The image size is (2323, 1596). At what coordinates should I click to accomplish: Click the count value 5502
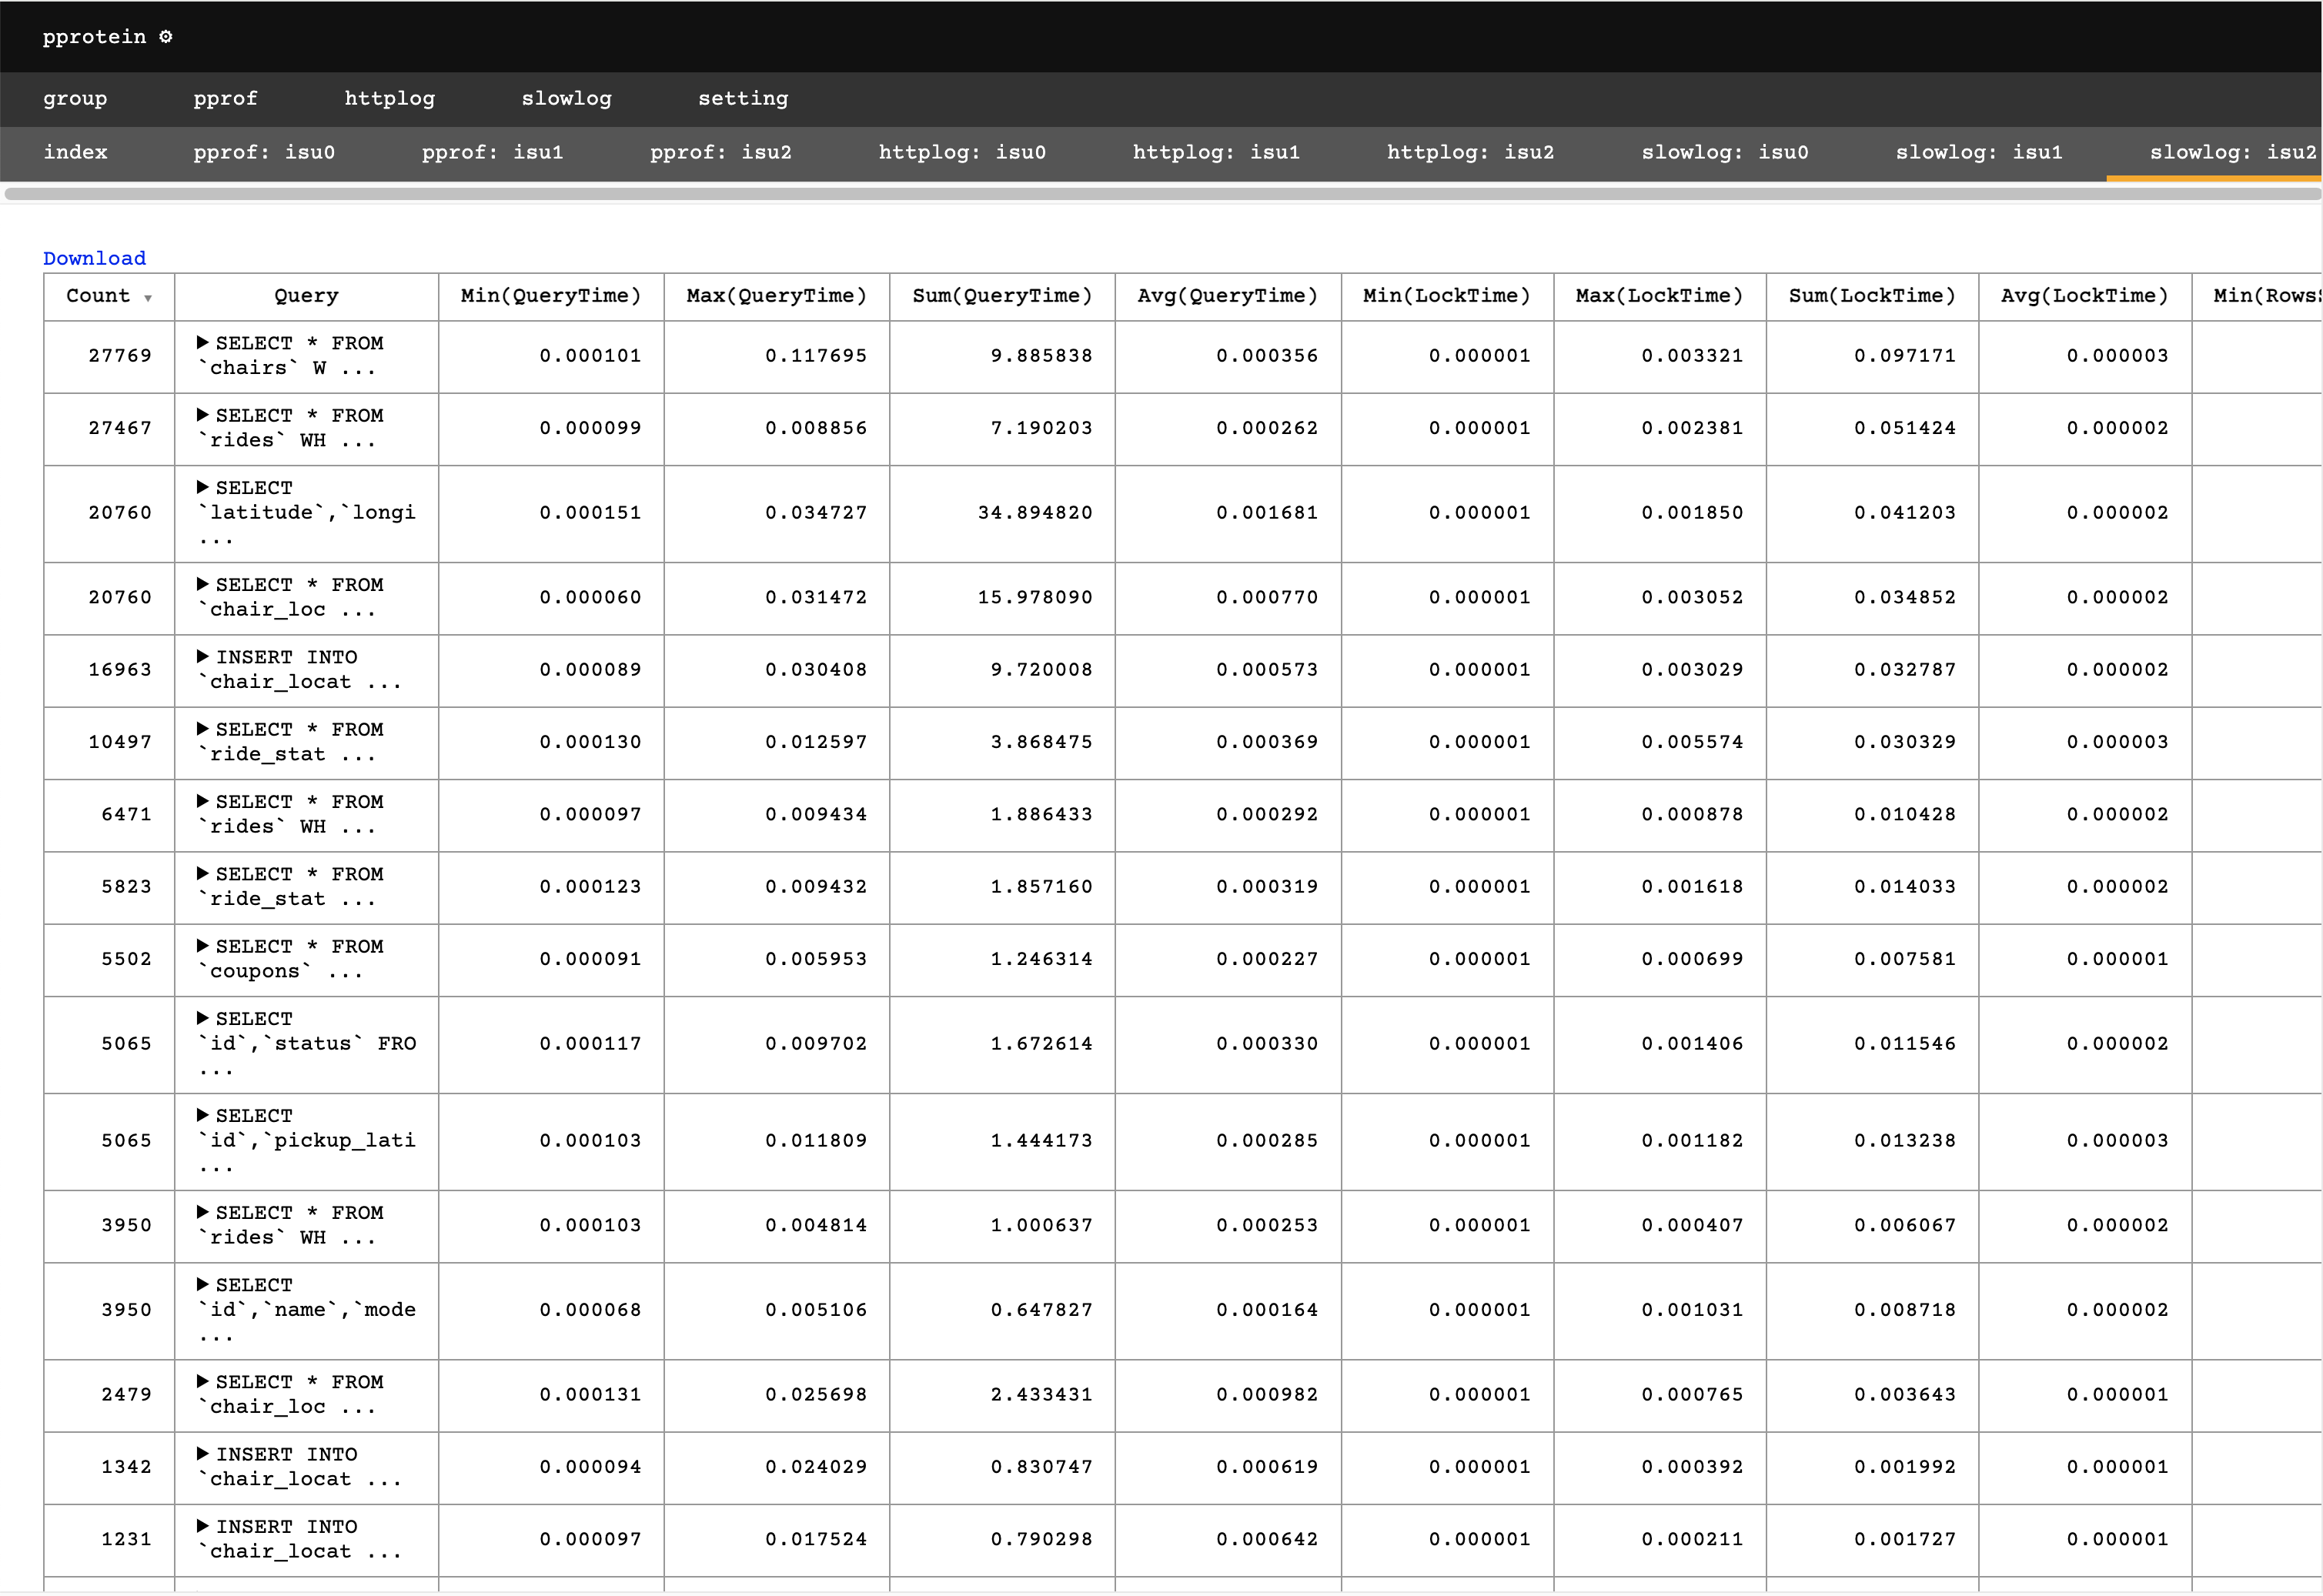(126, 959)
